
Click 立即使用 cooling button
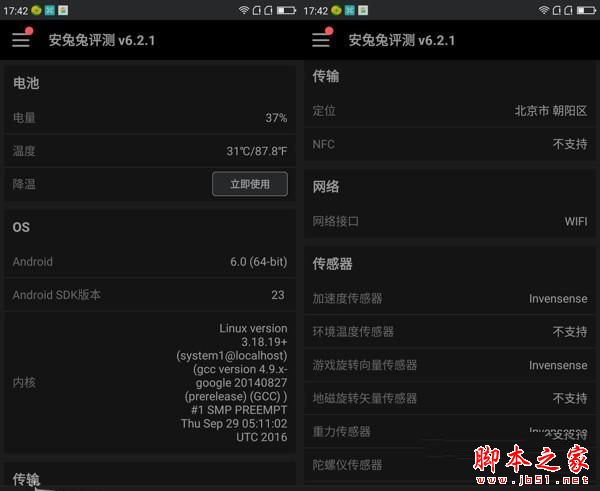coord(250,184)
